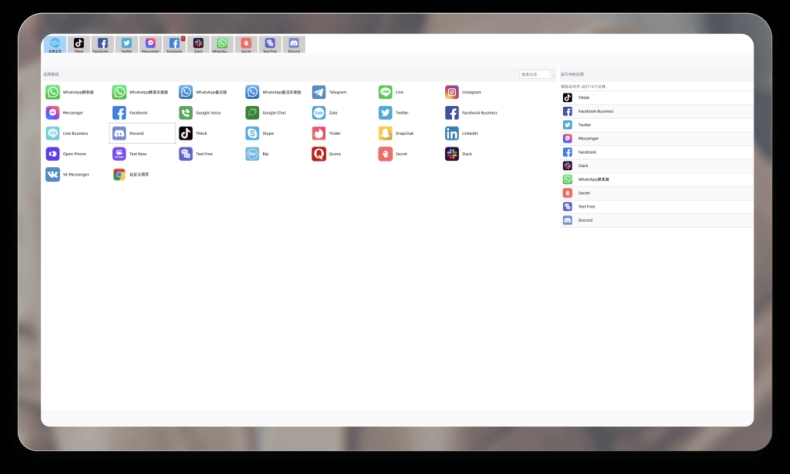The image size is (790, 474).
Task: Open Snapchat from the app grid
Action: coord(385,133)
